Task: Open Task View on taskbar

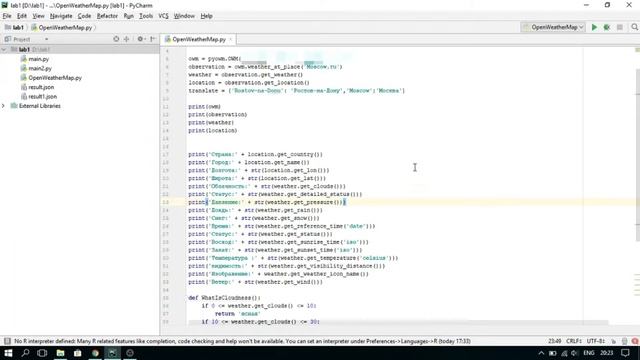Action: coord(42,353)
